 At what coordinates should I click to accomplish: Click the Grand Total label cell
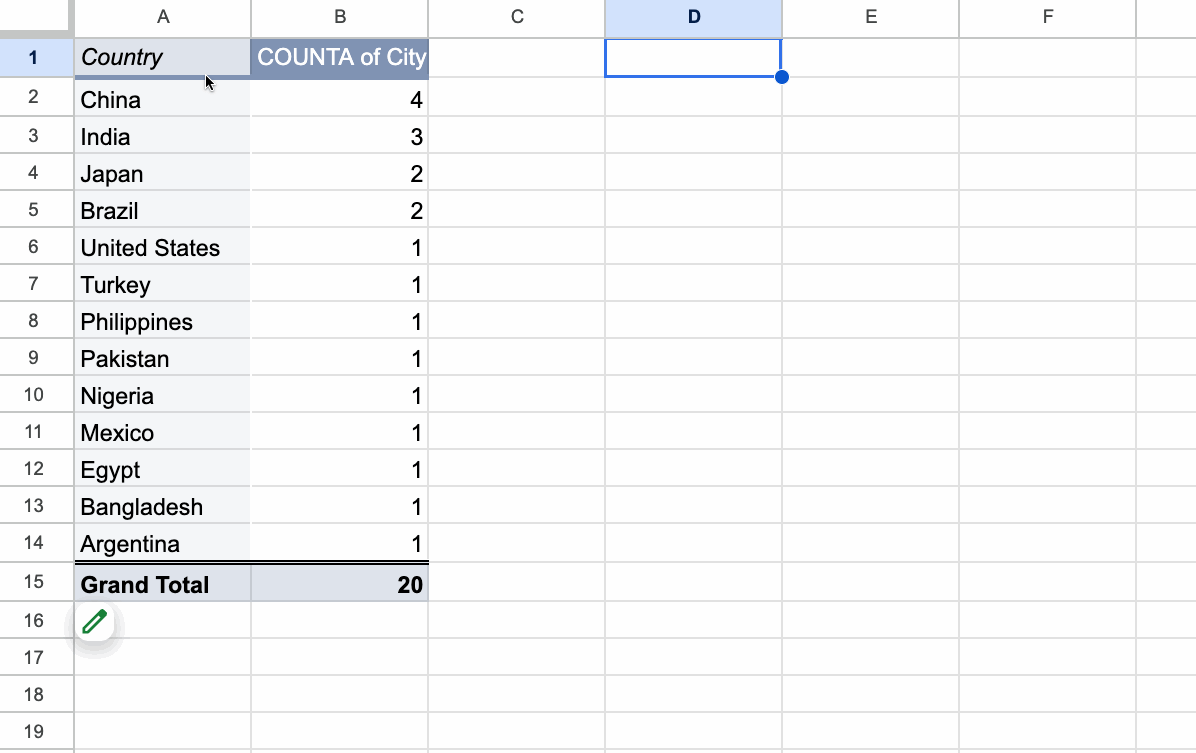(x=162, y=584)
